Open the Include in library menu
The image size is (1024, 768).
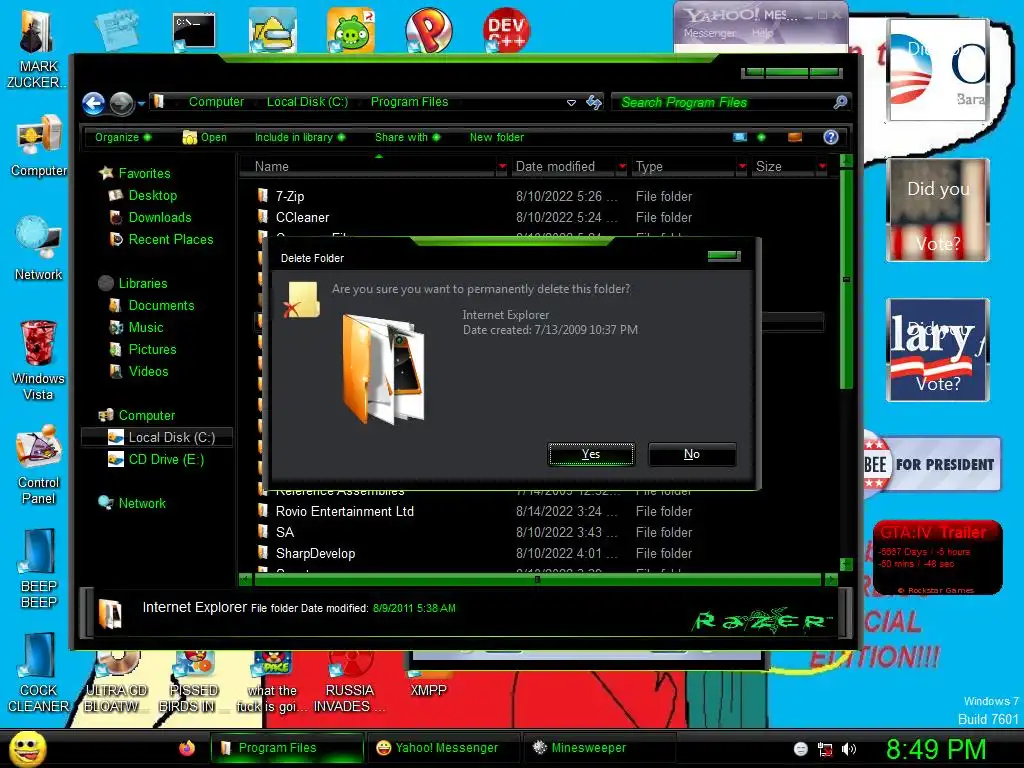[300, 137]
